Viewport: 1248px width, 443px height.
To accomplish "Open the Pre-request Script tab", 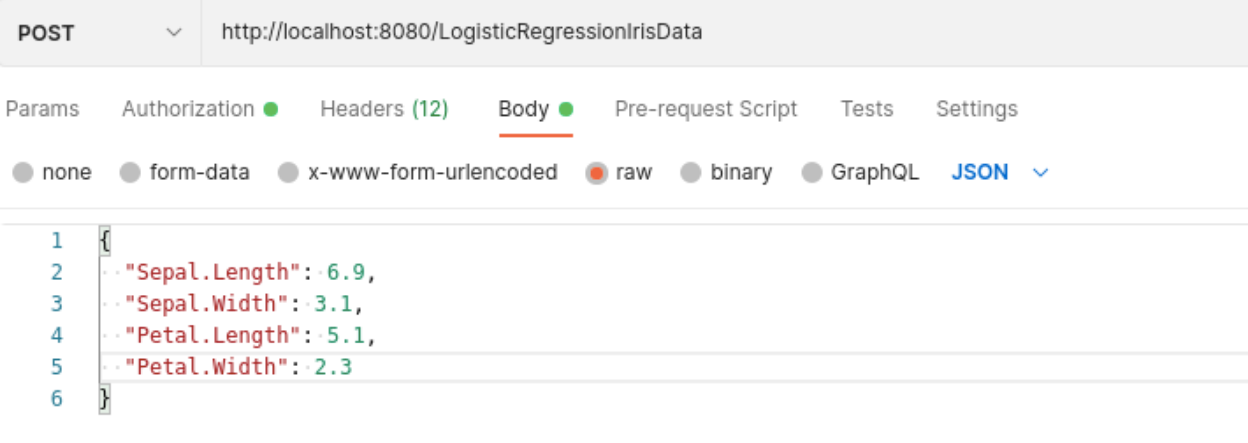I will (706, 109).
